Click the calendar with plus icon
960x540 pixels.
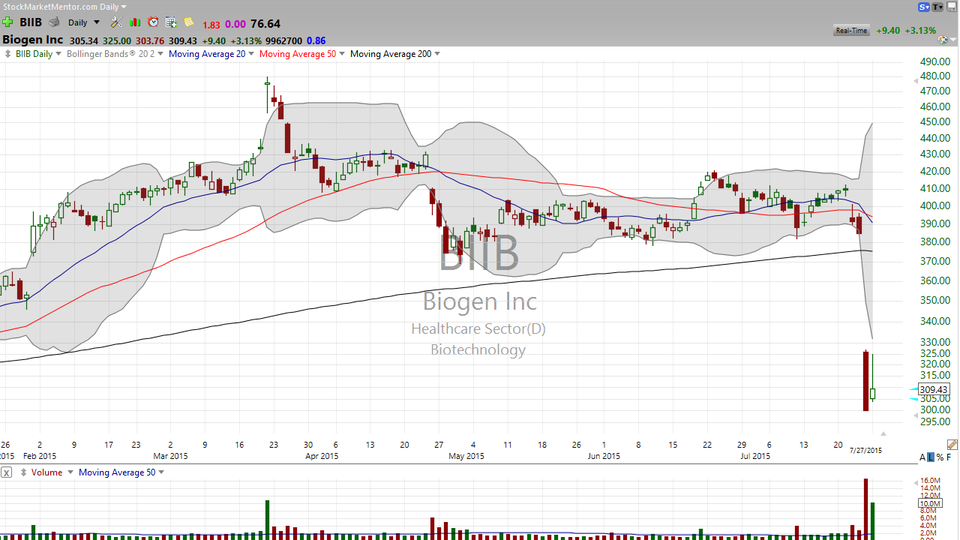point(171,23)
